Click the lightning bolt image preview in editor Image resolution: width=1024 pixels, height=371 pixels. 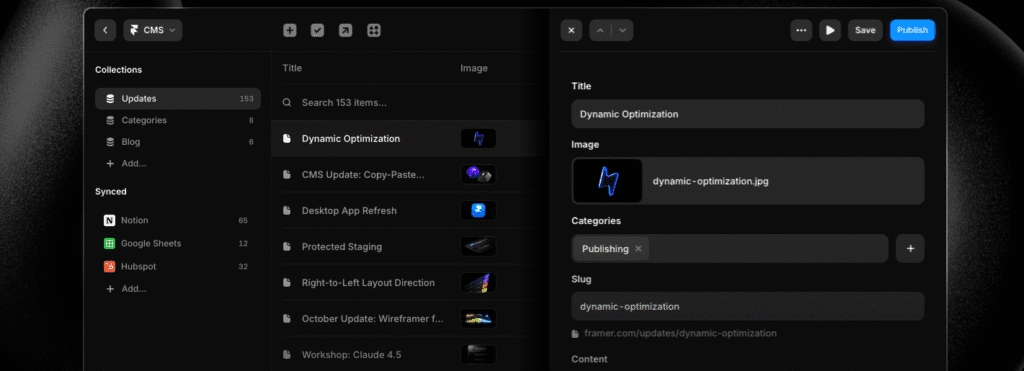coord(607,181)
